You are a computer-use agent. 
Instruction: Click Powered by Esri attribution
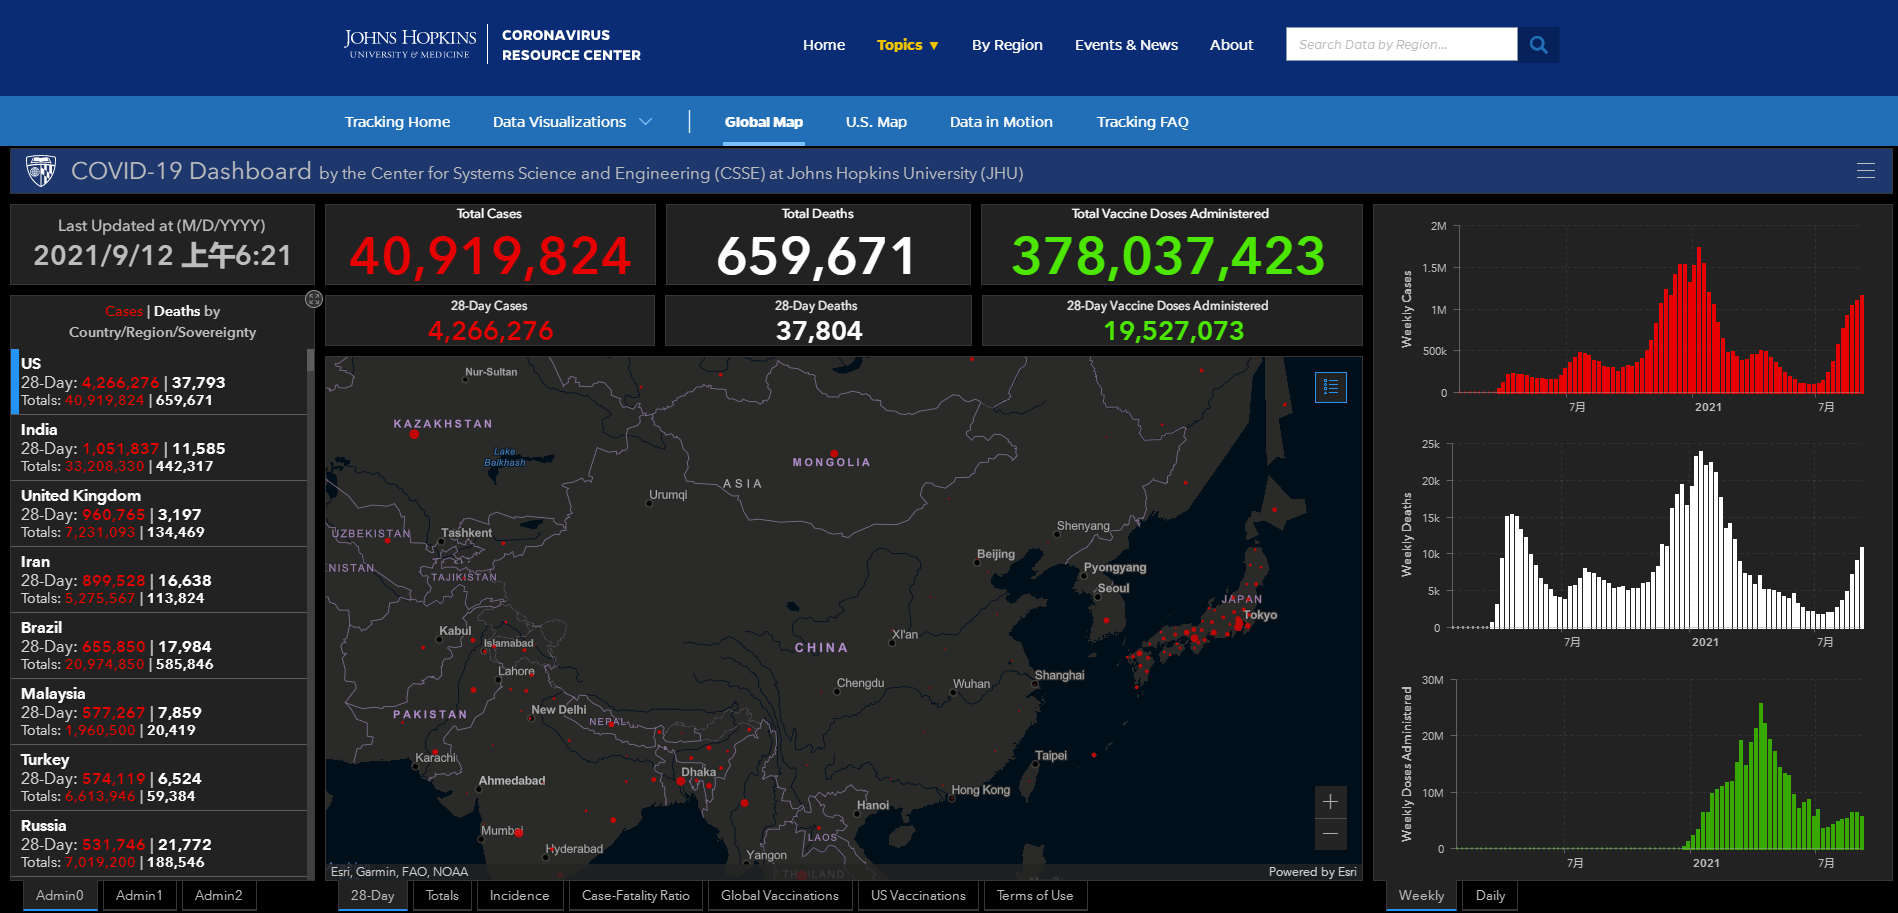(x=1312, y=872)
